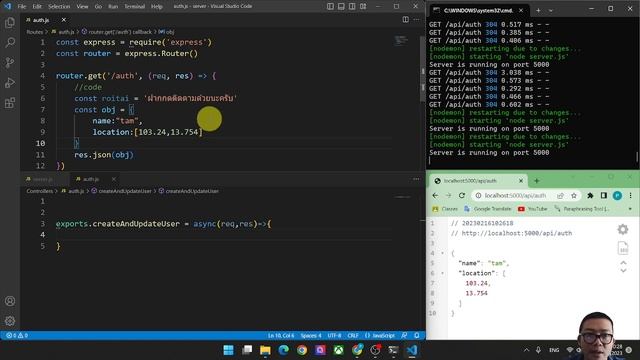Open the Chrome extensions puzzle icon
The image size is (640, 360).
tap(590, 196)
